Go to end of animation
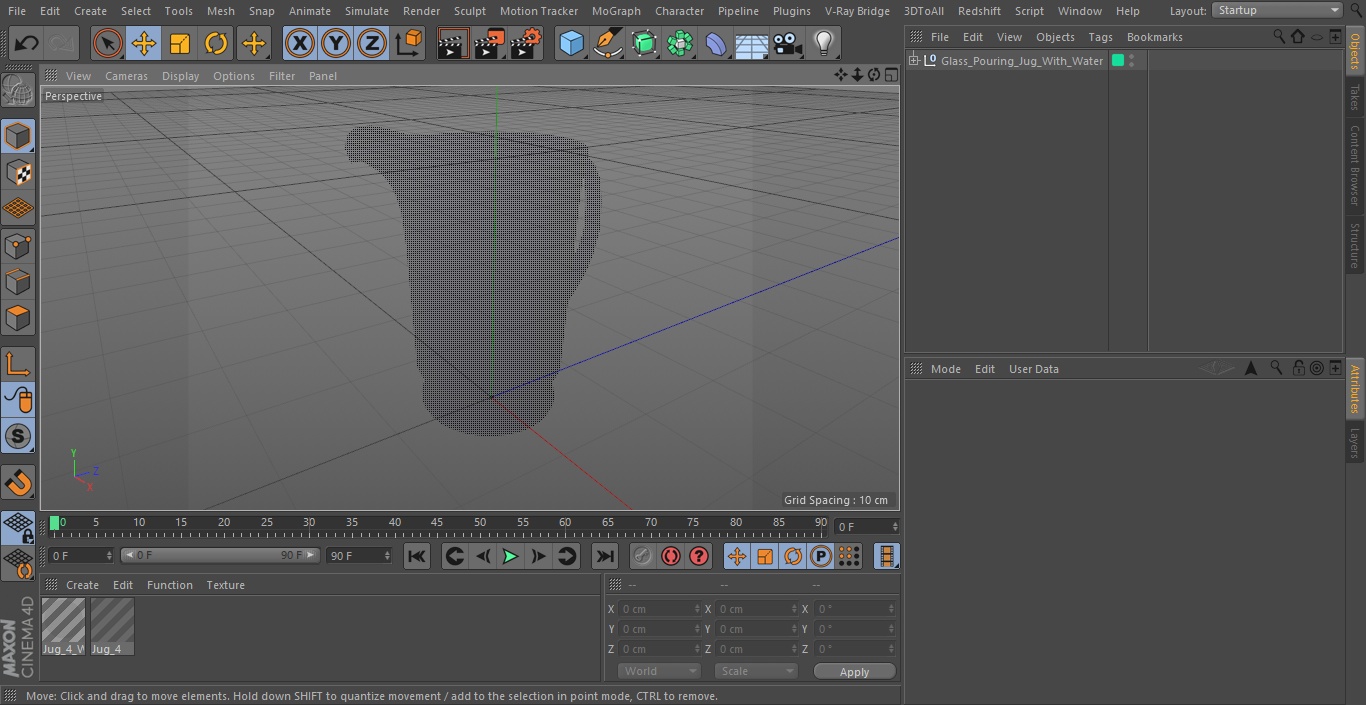The image size is (1366, 705). pyautogui.click(x=604, y=556)
